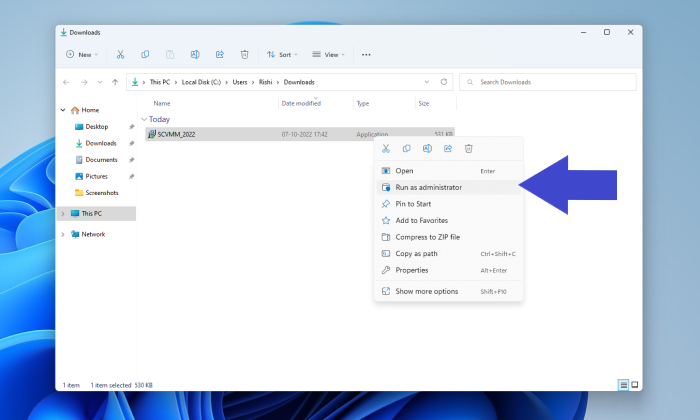This screenshot has width=700, height=420.
Task: Click the Rename icon in the toolbar
Action: coord(195,54)
